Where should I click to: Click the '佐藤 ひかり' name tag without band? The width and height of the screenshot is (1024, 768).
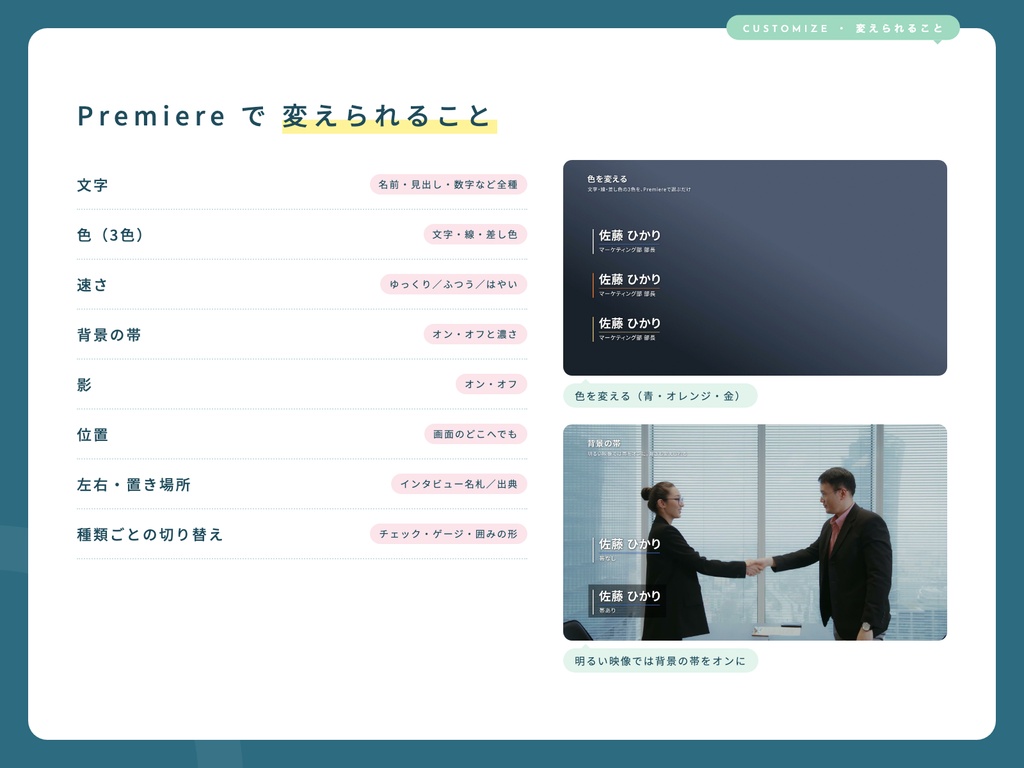(x=628, y=549)
